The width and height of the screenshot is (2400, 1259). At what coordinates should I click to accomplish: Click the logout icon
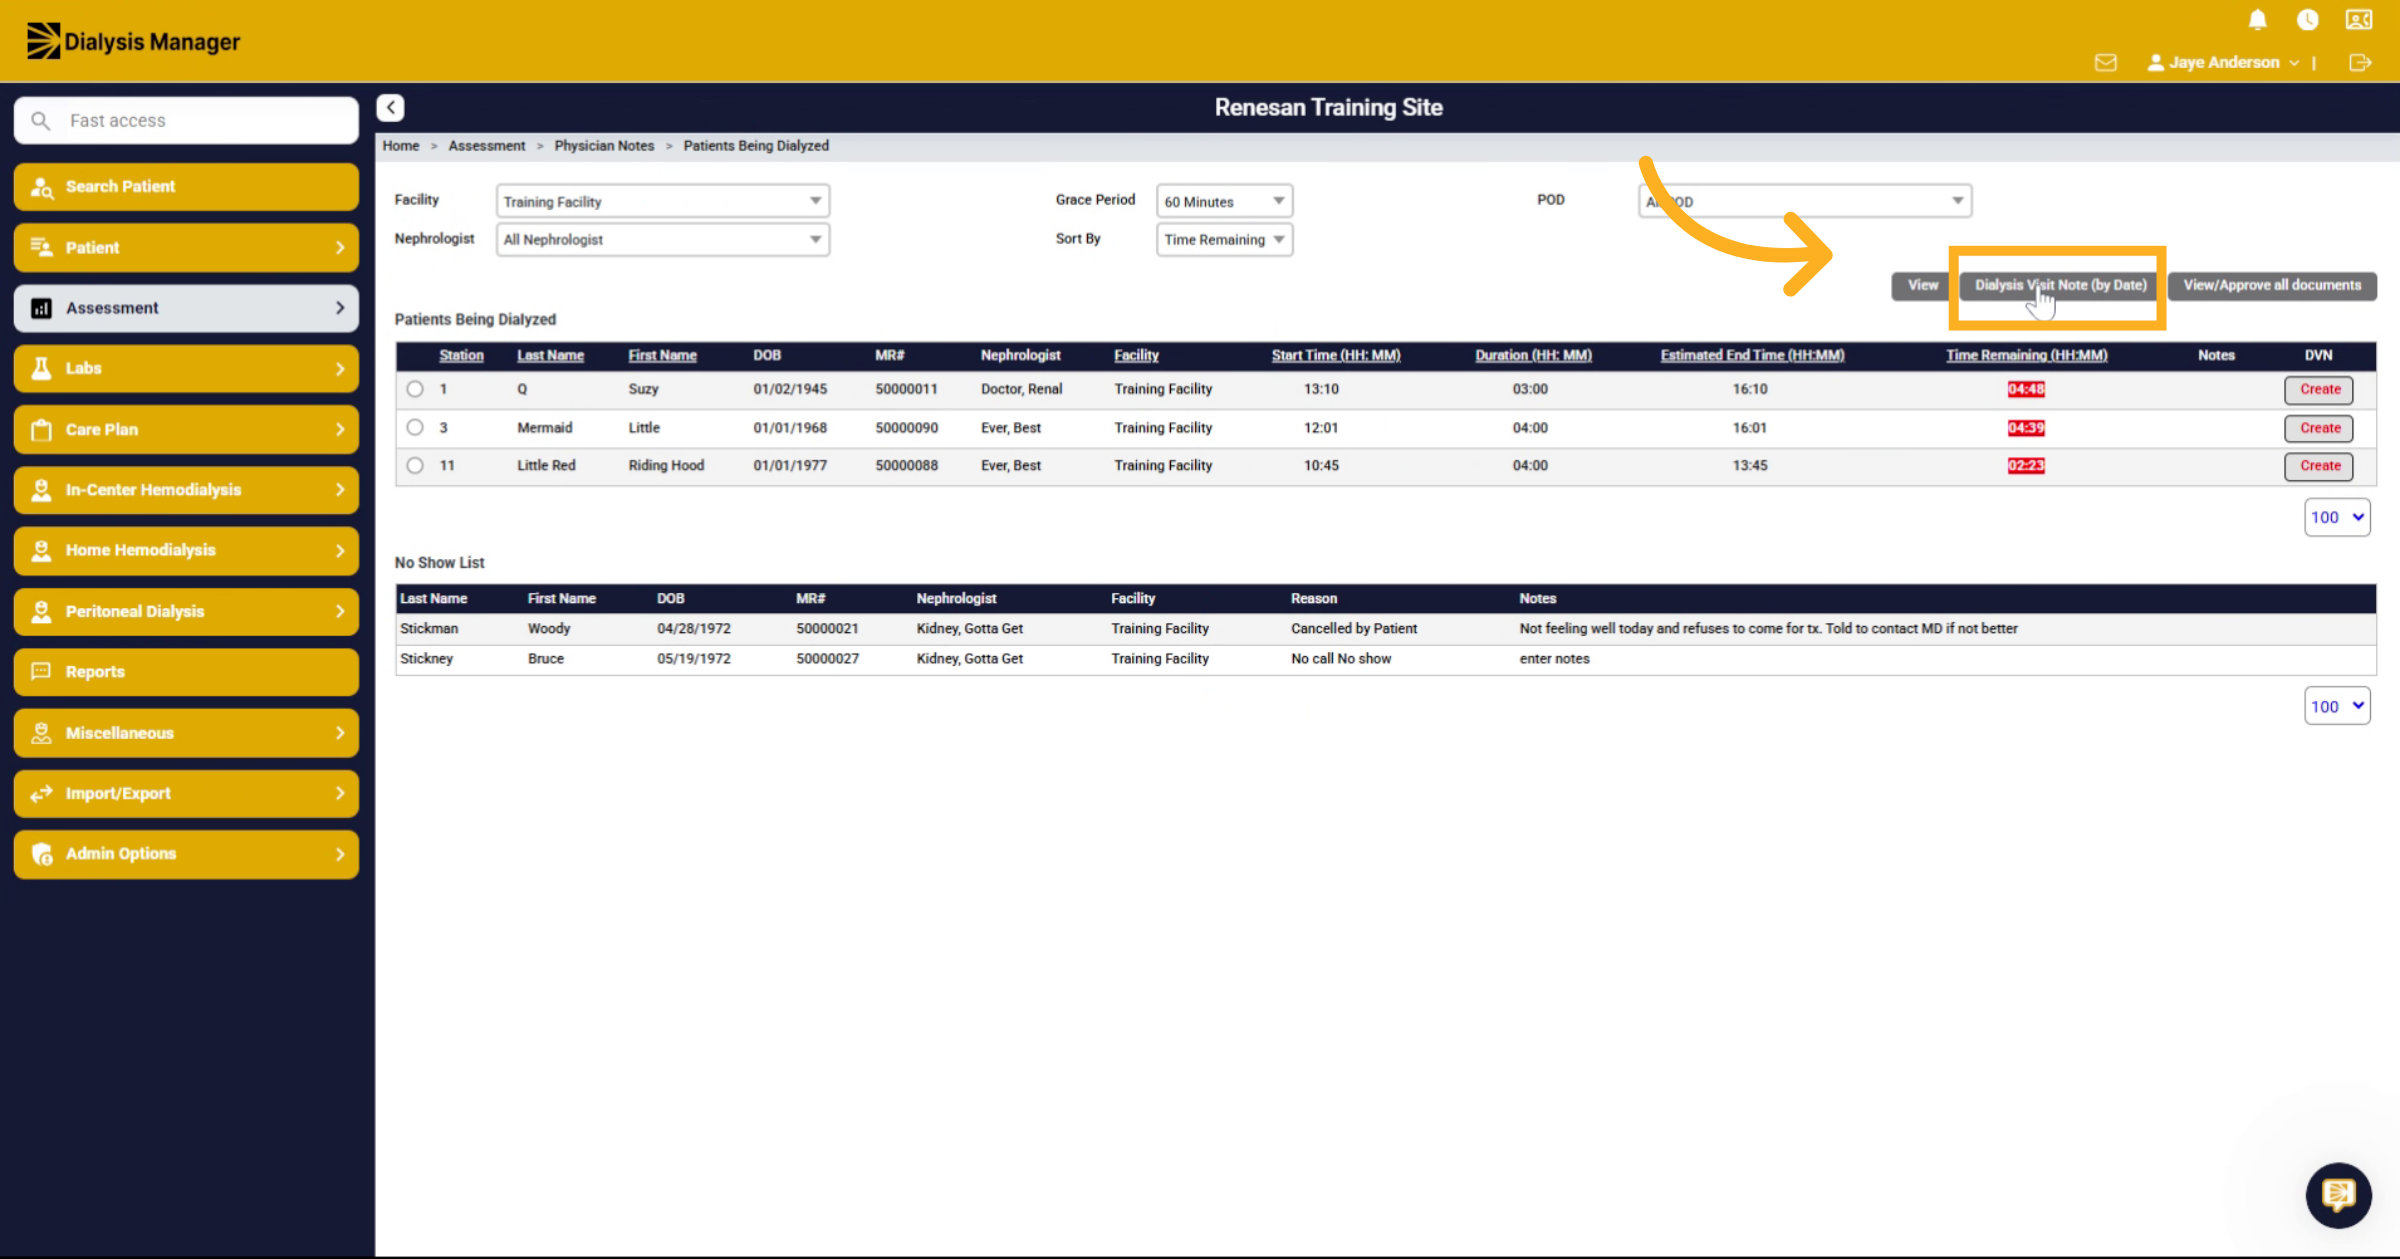click(2360, 62)
